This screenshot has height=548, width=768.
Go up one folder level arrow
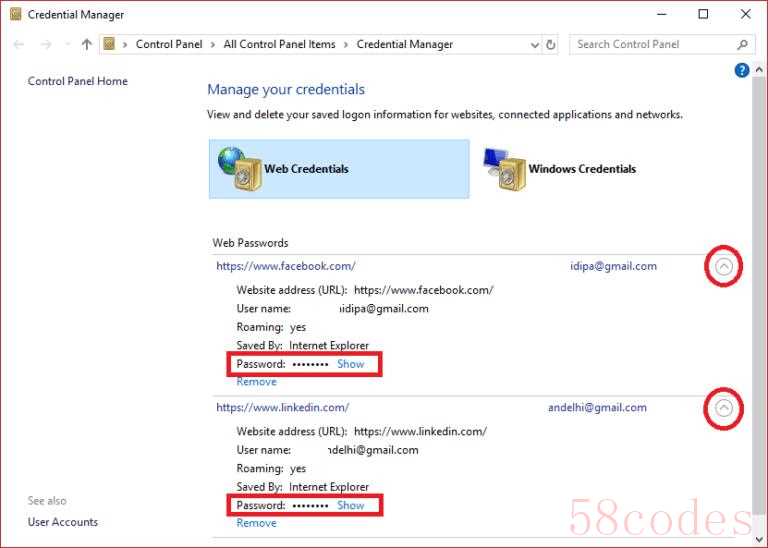87,45
